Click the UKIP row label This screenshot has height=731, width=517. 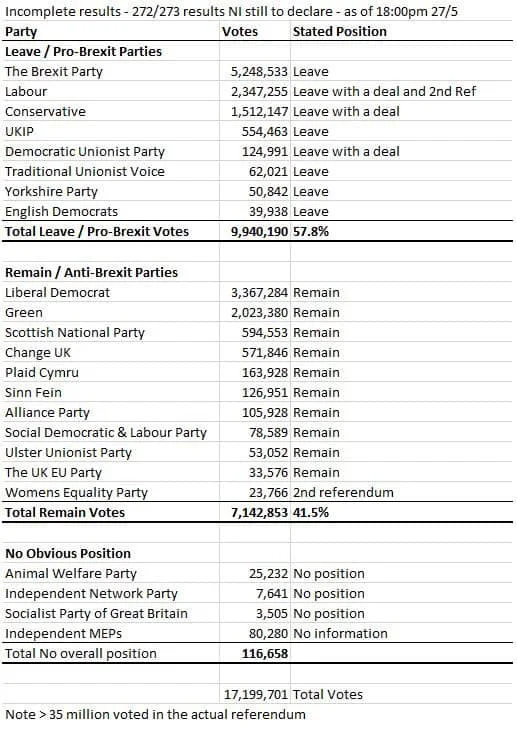click(110, 131)
